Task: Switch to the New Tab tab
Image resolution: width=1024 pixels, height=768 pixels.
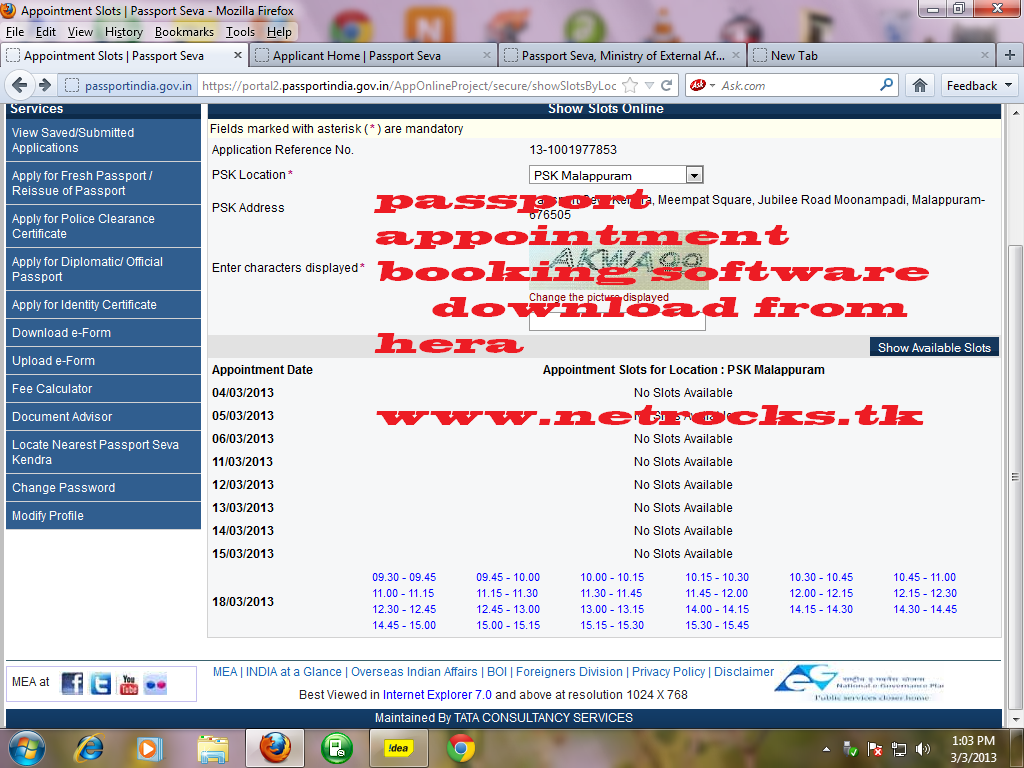Action: coord(871,56)
